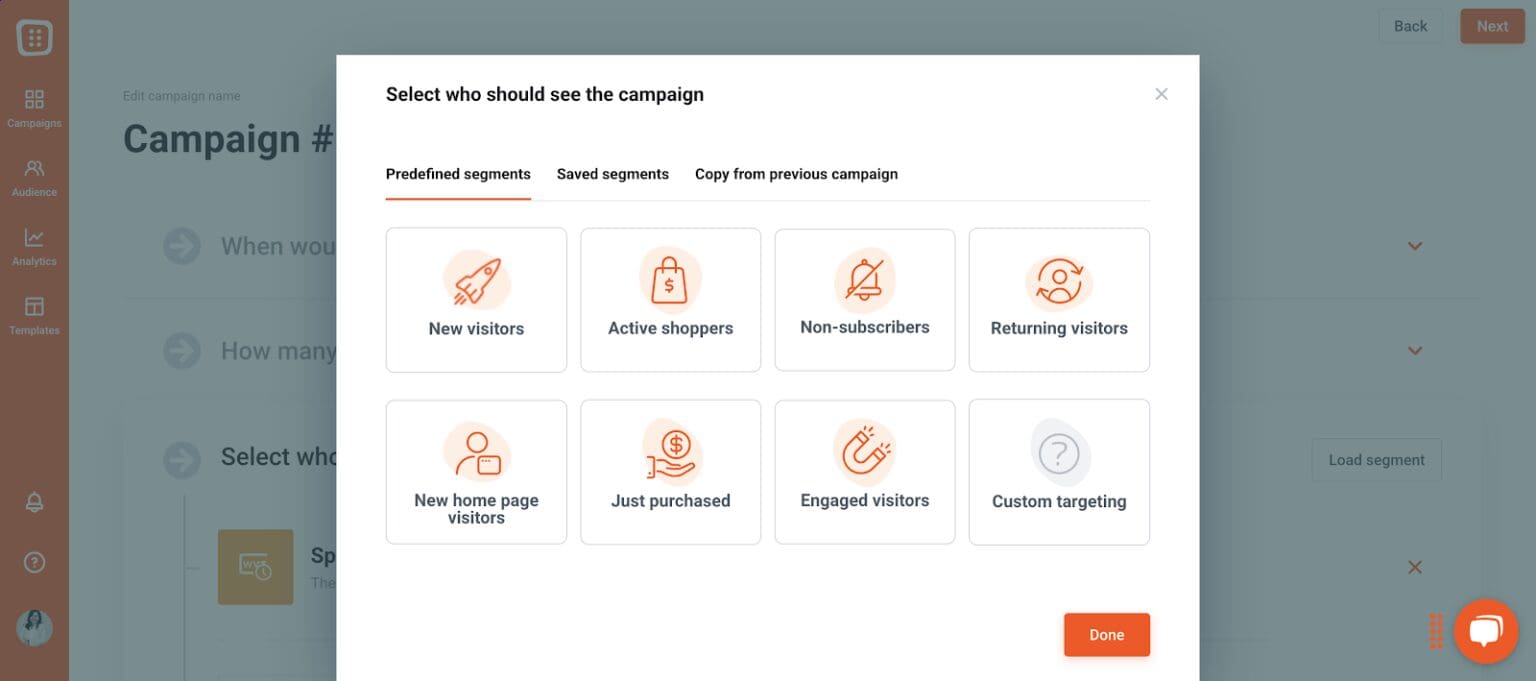Open Templates in the sidebar
The height and width of the screenshot is (681, 1536).
34,315
